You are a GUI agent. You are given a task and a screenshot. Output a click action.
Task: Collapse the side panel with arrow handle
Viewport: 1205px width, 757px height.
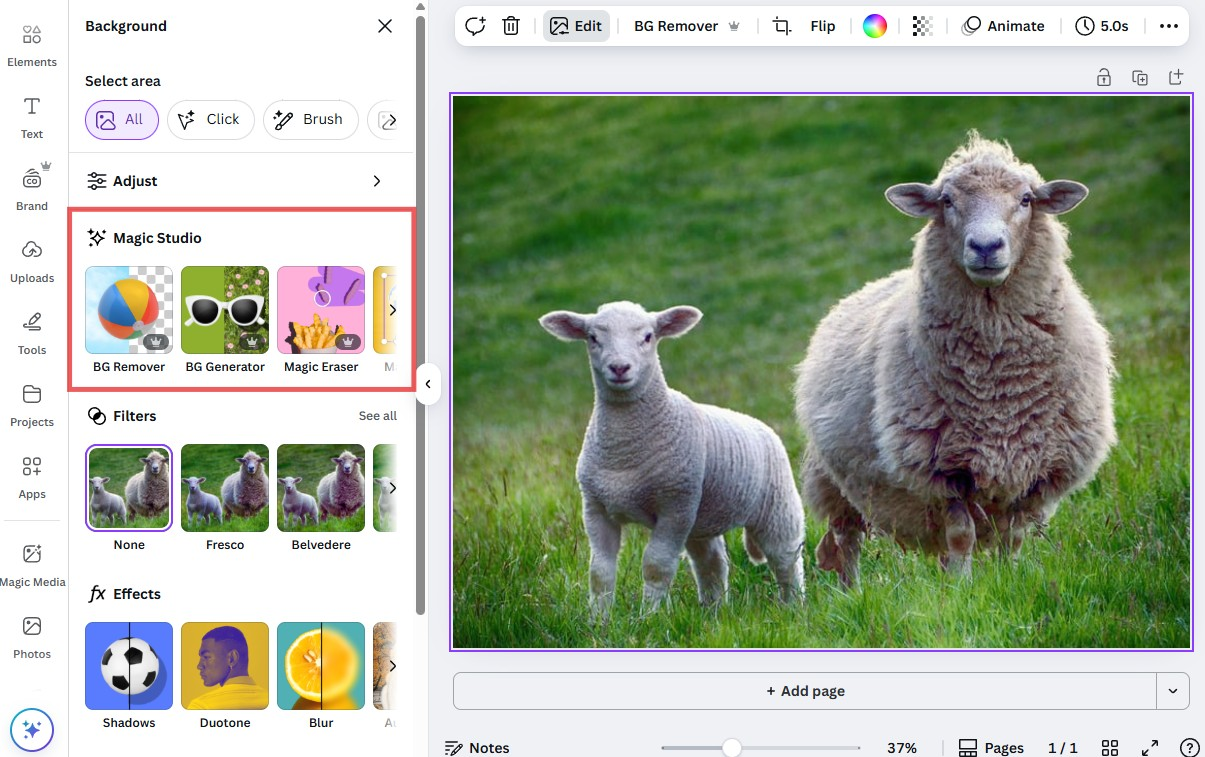(x=428, y=384)
